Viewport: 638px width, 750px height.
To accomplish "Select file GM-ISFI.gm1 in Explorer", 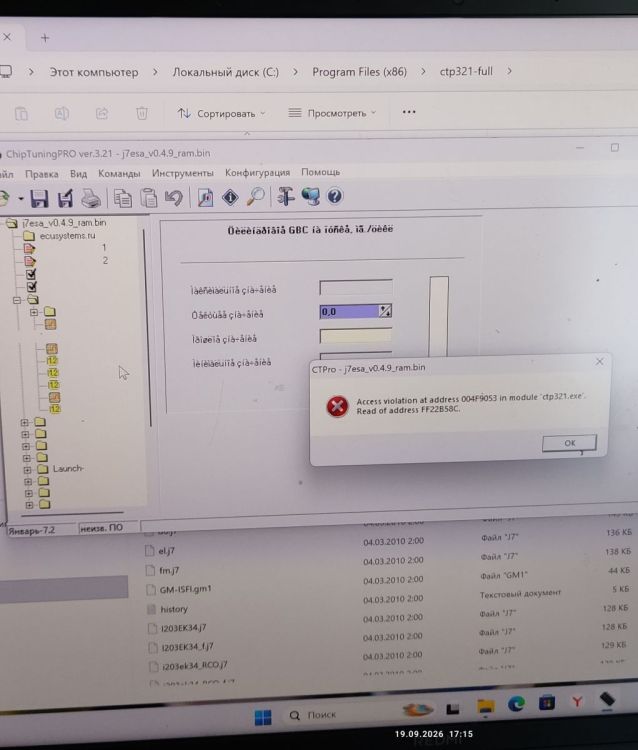I will click(185, 589).
